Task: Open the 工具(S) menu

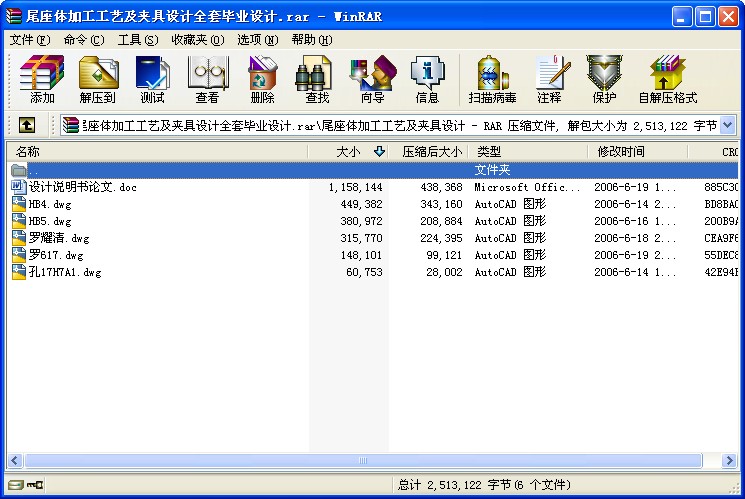Action: tap(137, 40)
